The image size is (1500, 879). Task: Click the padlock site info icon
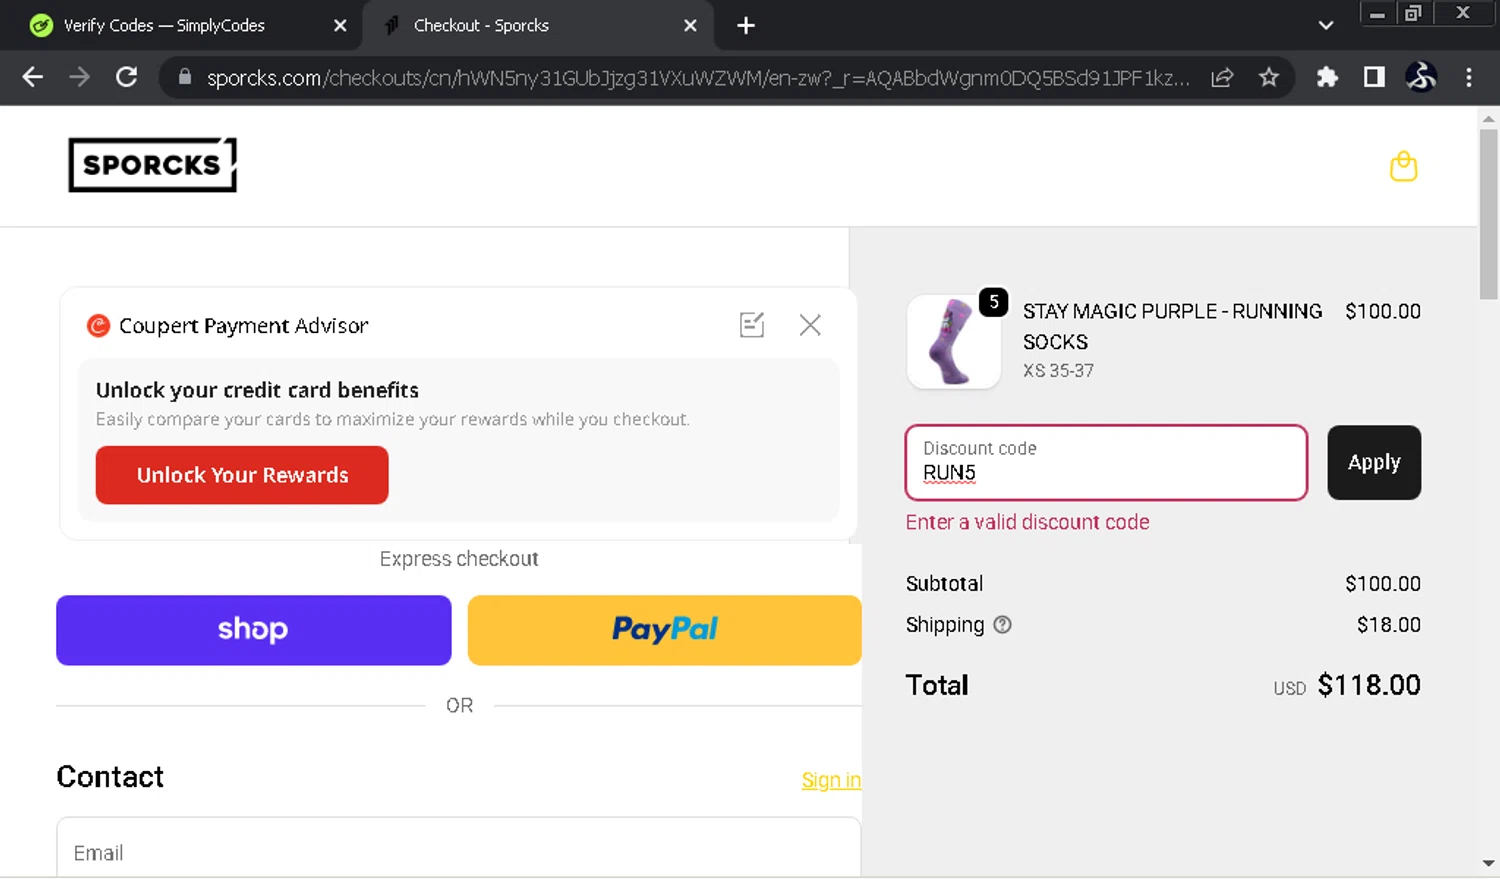pyautogui.click(x=184, y=77)
